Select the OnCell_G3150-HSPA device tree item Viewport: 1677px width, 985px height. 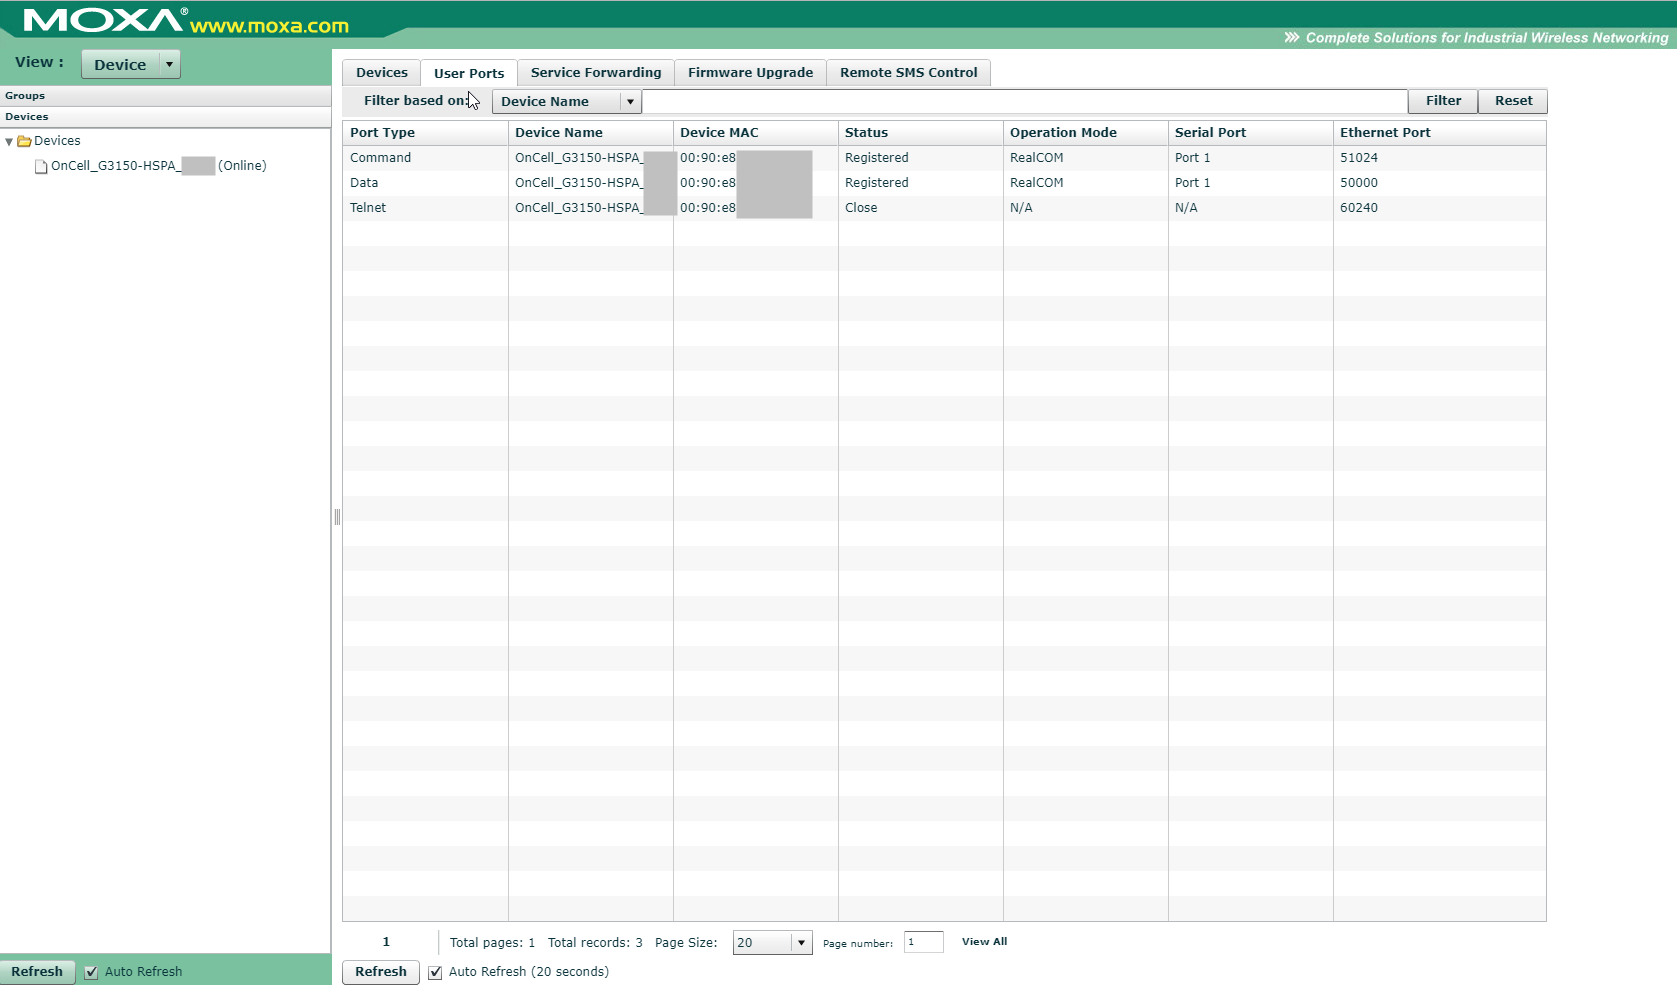[x=159, y=166]
